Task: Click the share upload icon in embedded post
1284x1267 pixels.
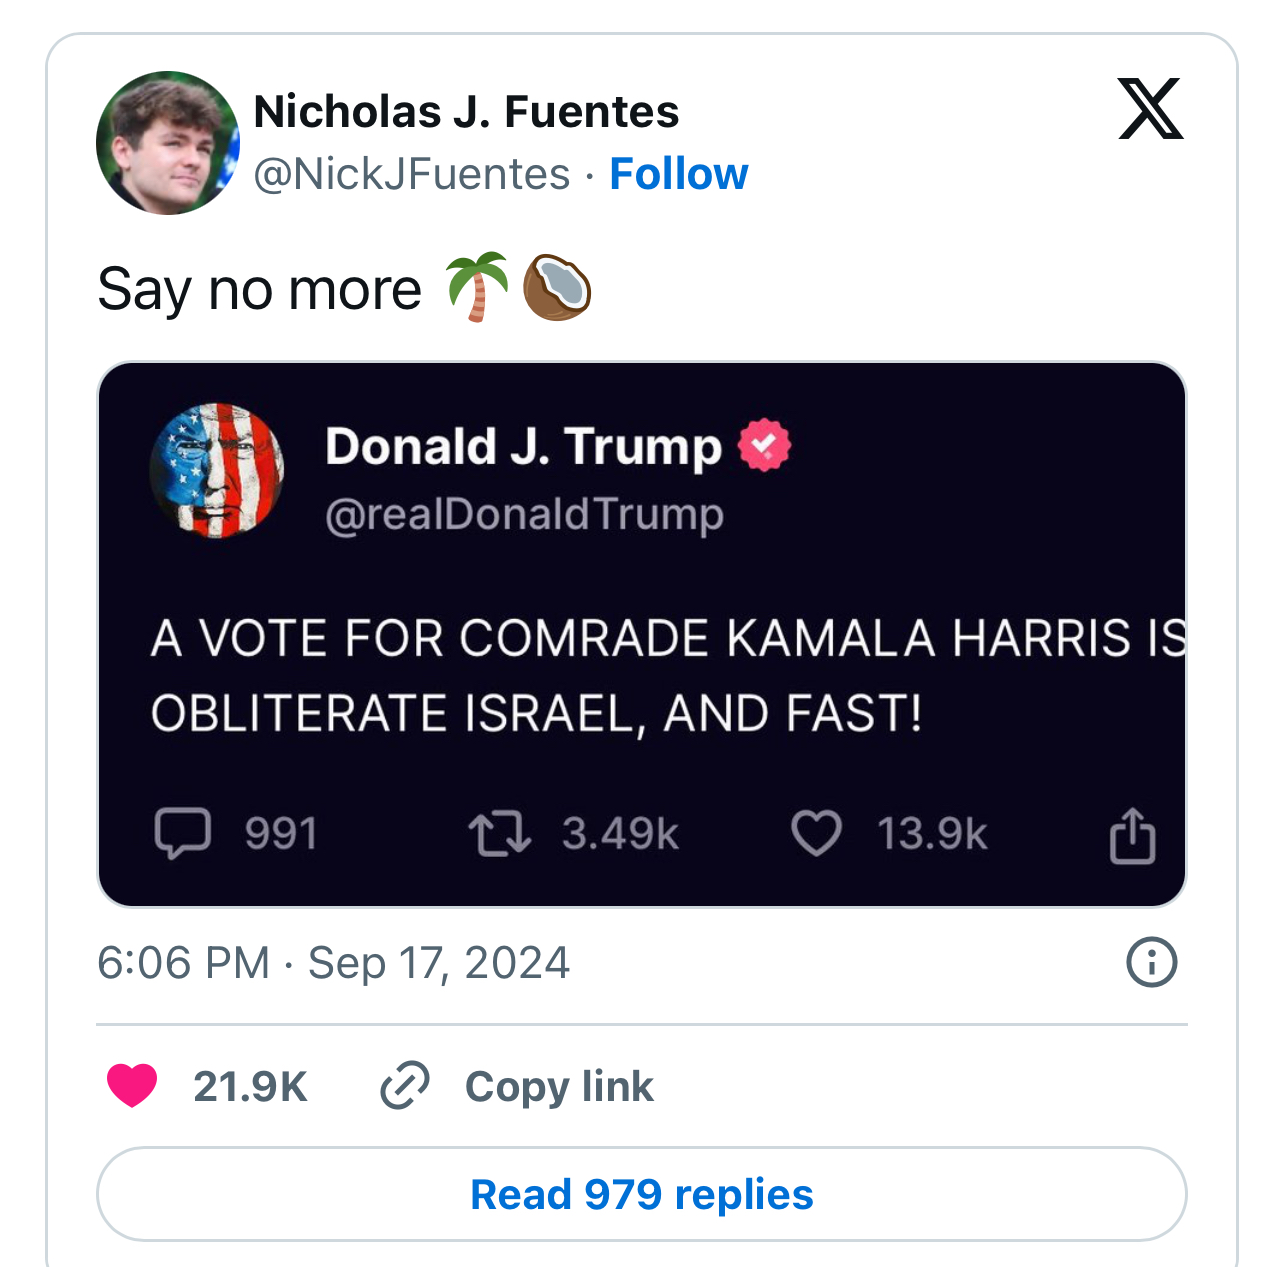Action: (1133, 835)
